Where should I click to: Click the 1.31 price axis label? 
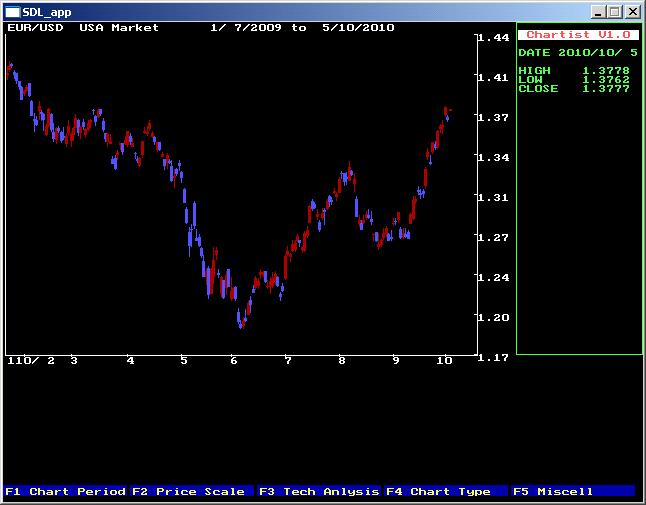tap(494, 198)
